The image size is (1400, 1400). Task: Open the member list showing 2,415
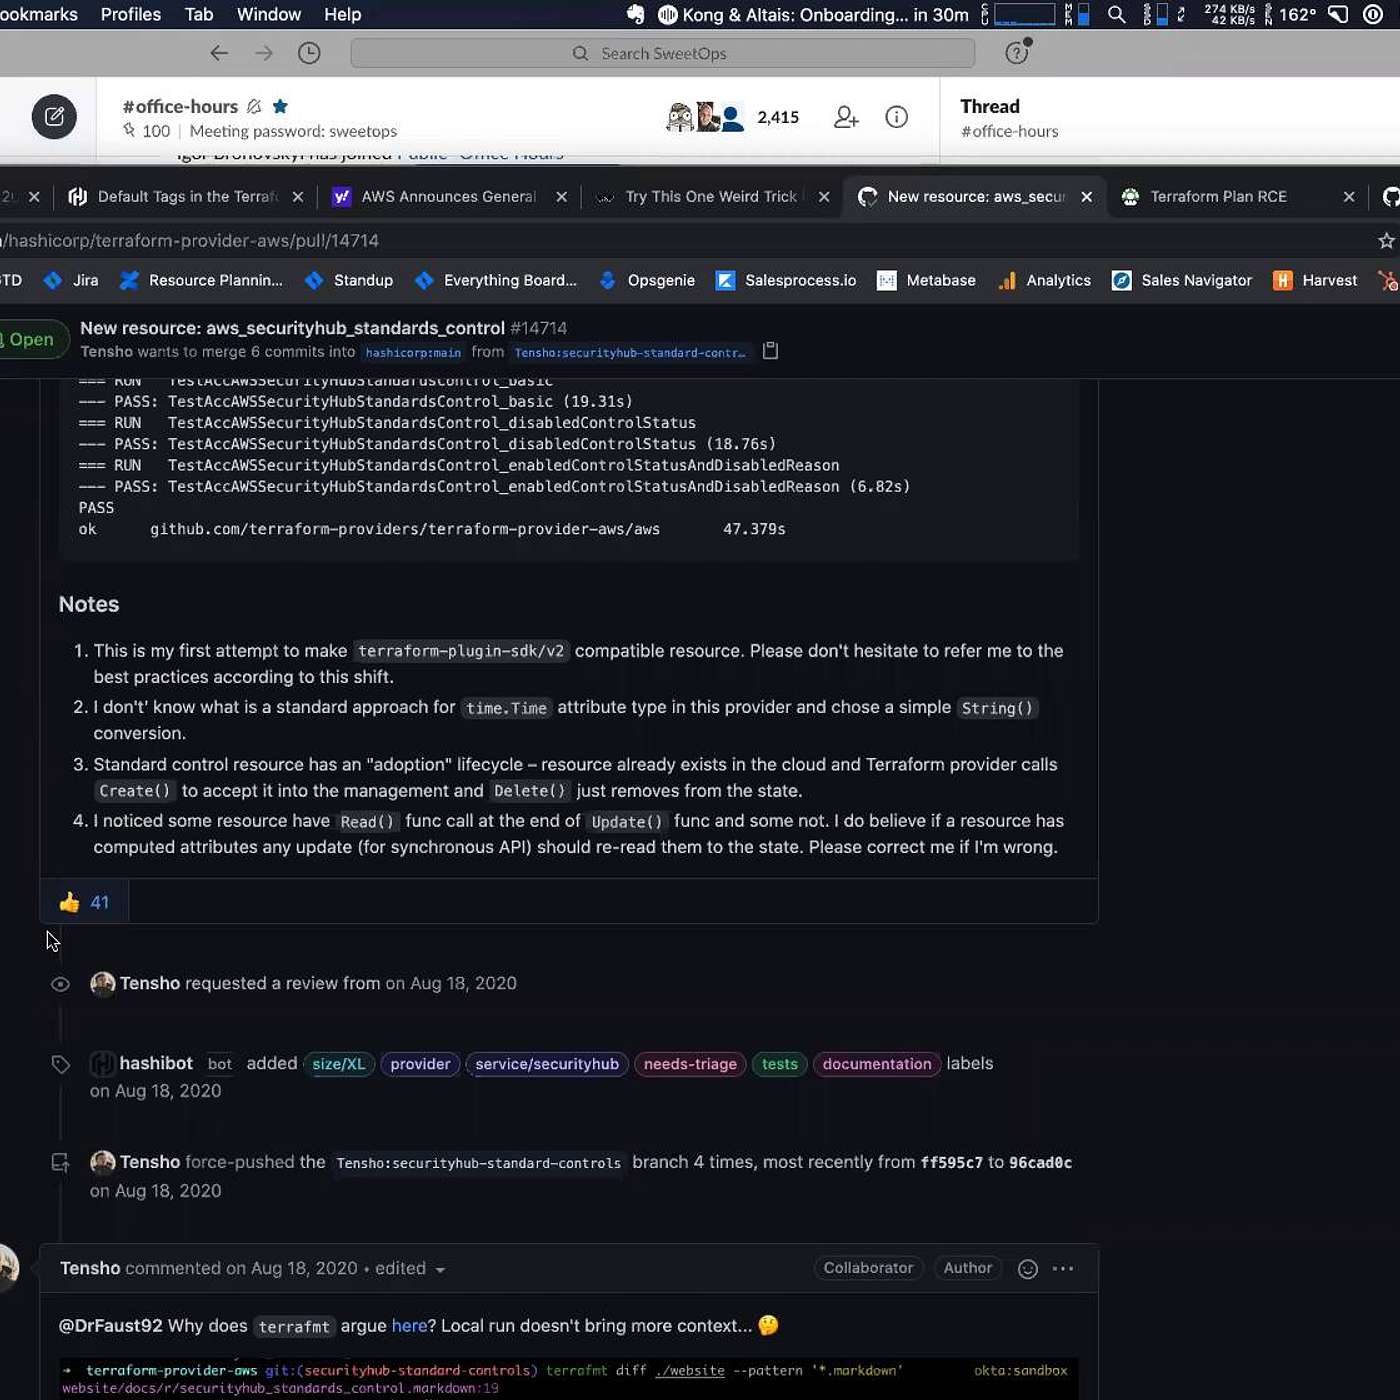pyautogui.click(x=733, y=117)
